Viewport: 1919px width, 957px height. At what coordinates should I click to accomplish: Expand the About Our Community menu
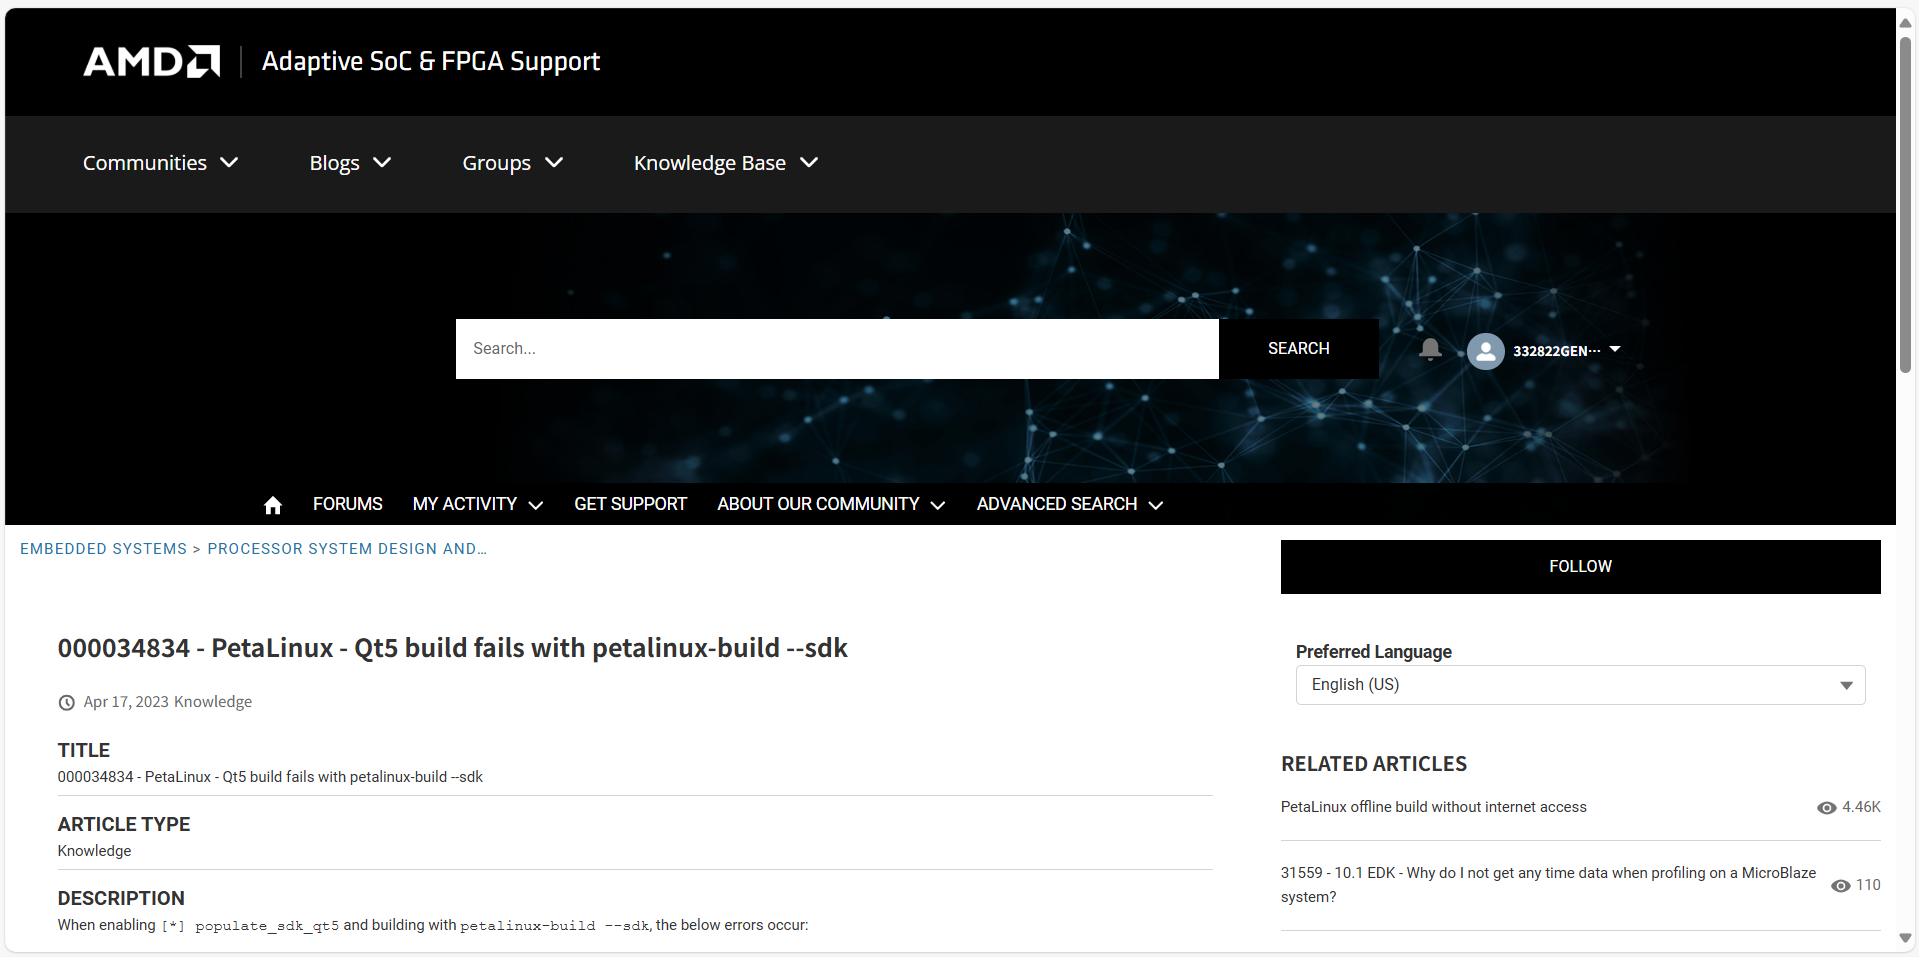point(831,504)
